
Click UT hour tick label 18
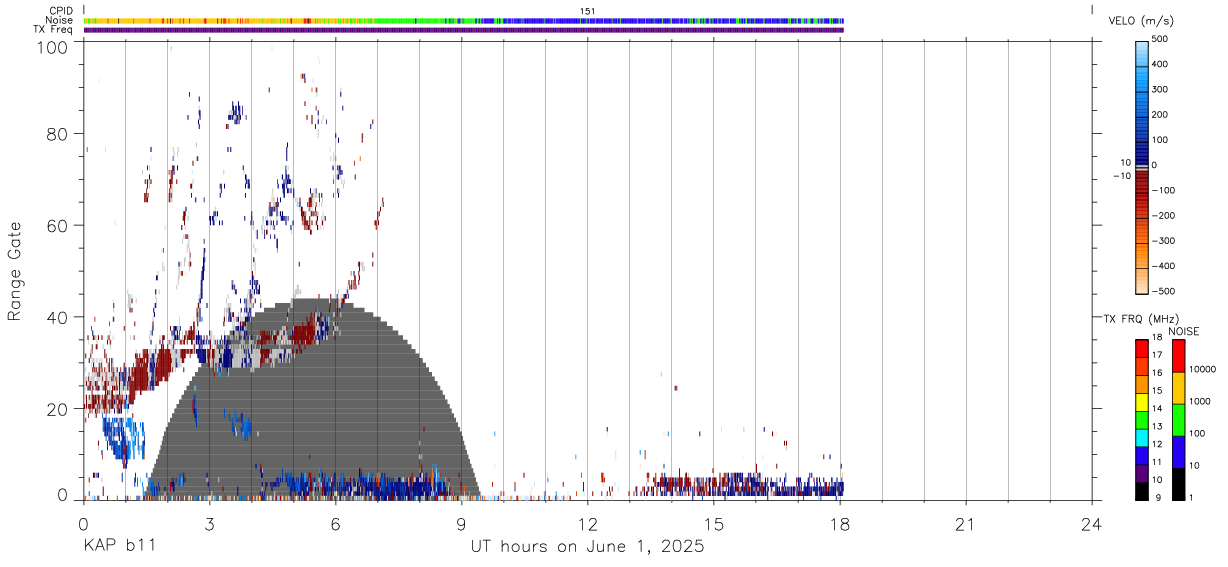(839, 524)
